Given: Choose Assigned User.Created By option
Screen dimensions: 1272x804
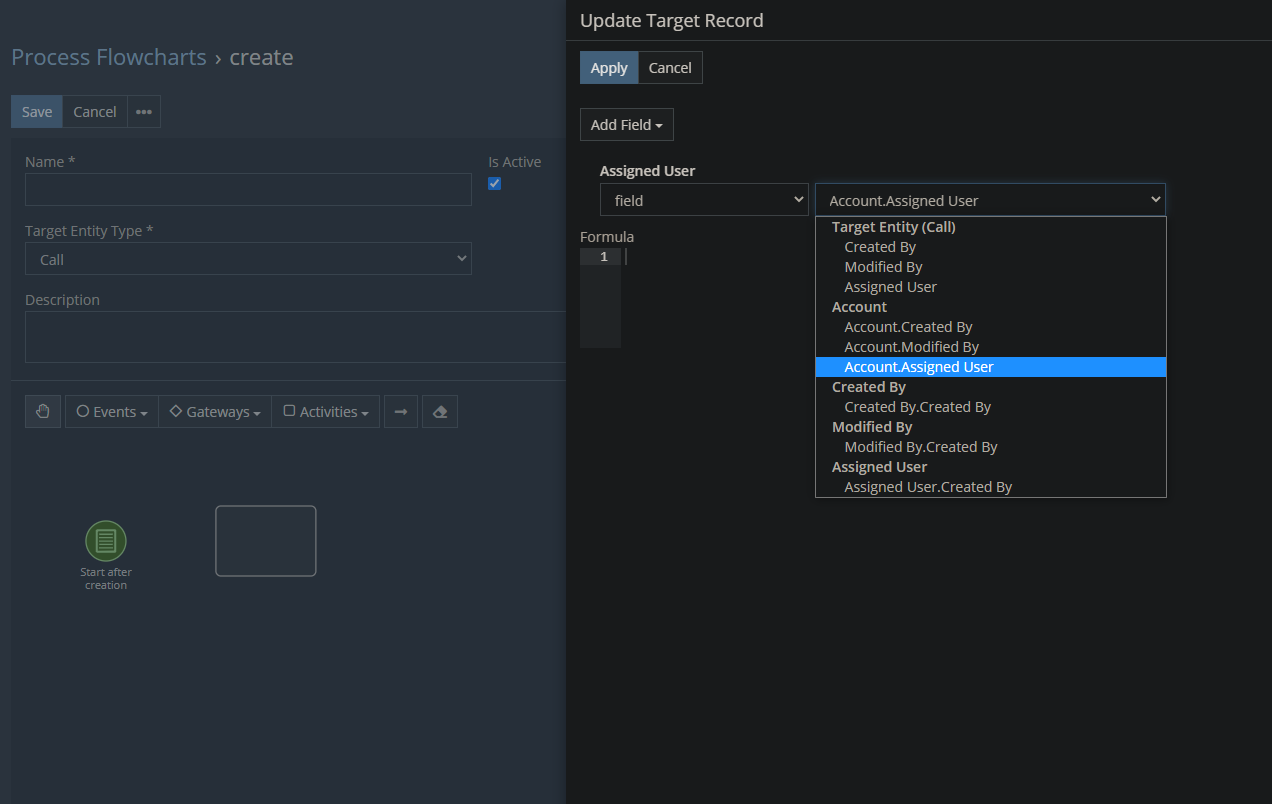Looking at the screenshot, I should coord(928,487).
